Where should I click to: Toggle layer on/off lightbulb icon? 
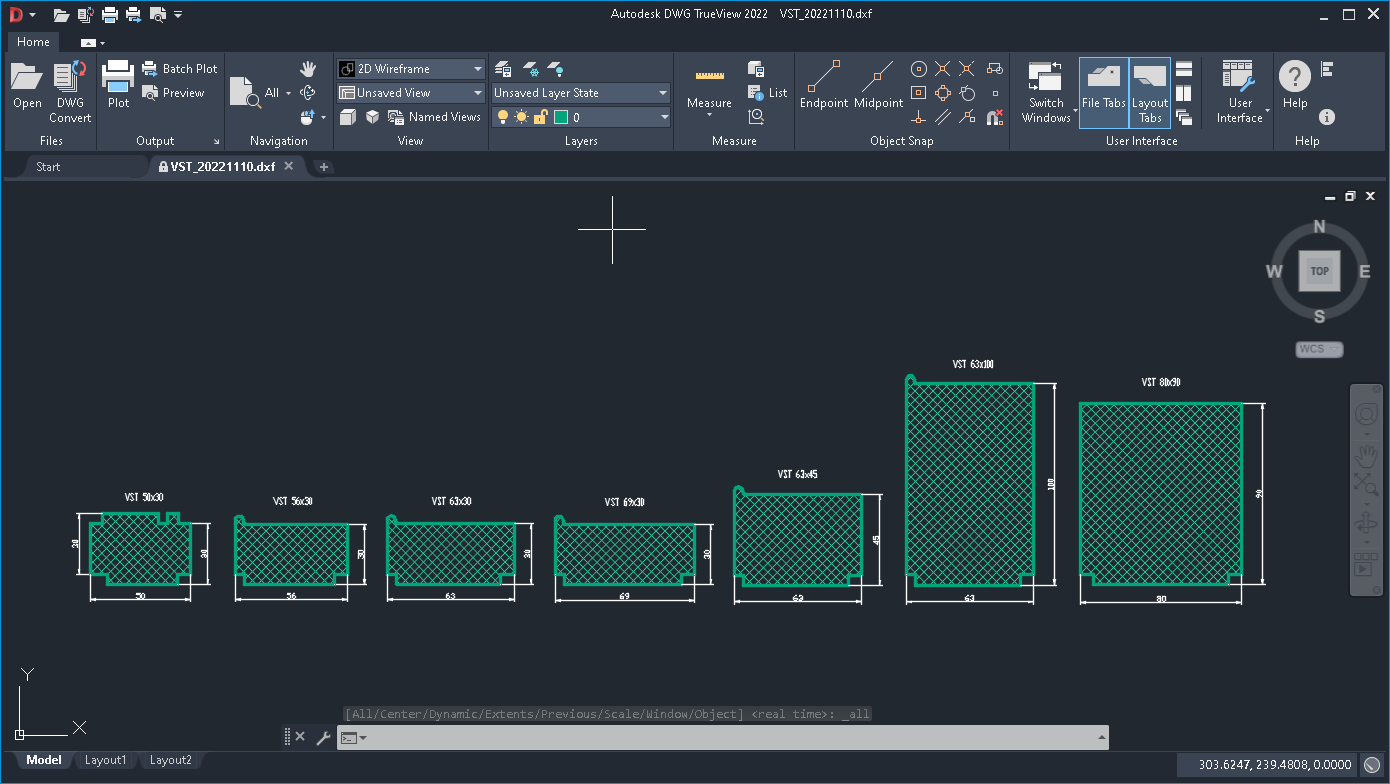[x=503, y=117]
